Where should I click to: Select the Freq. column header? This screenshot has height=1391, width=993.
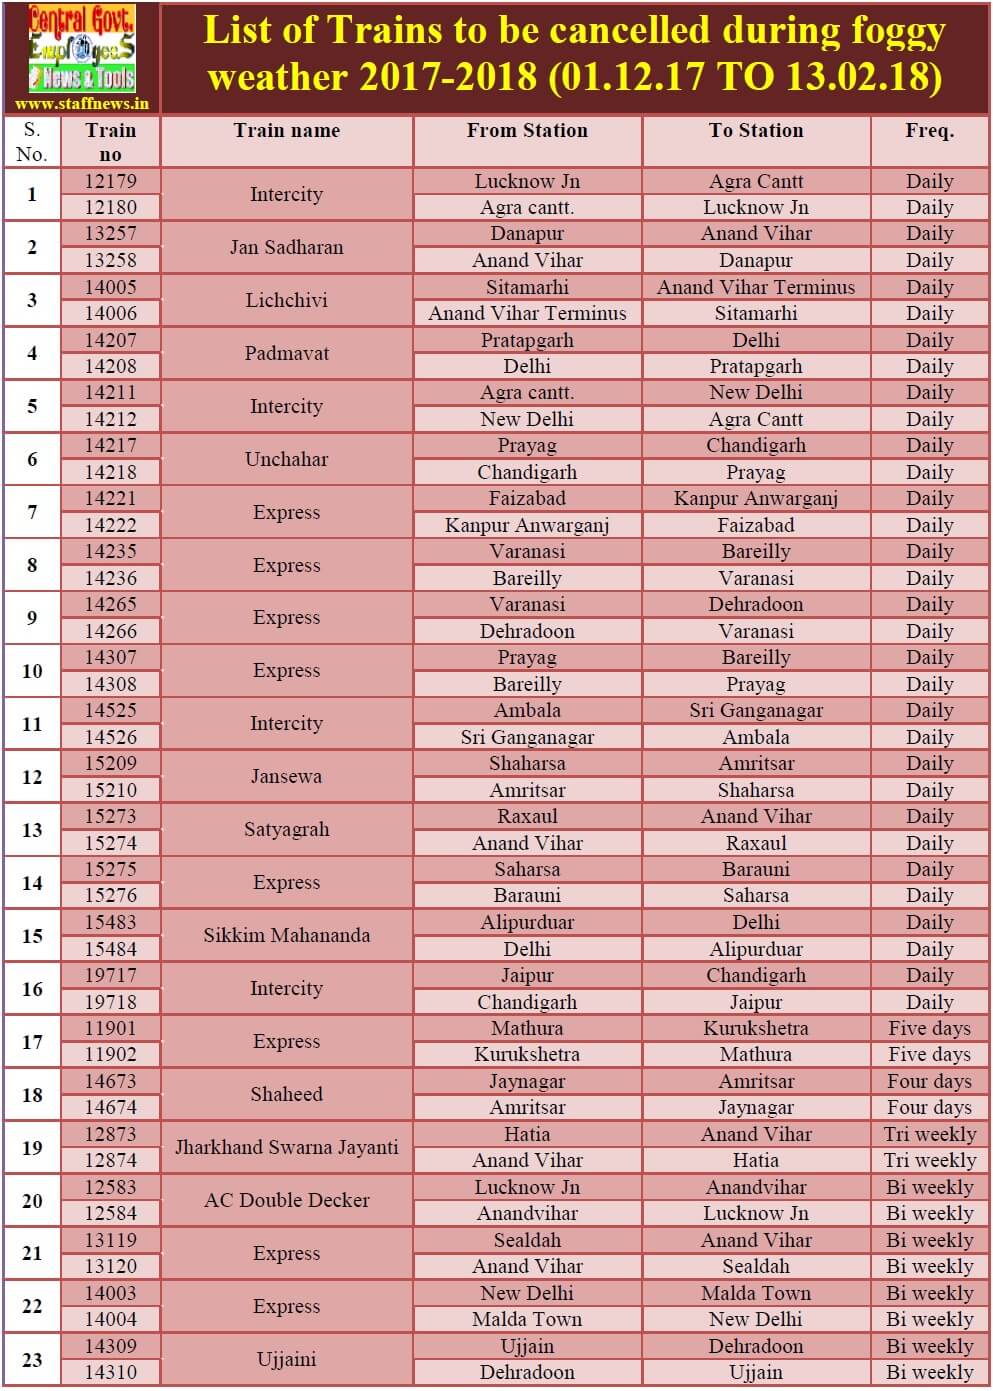[x=929, y=131]
